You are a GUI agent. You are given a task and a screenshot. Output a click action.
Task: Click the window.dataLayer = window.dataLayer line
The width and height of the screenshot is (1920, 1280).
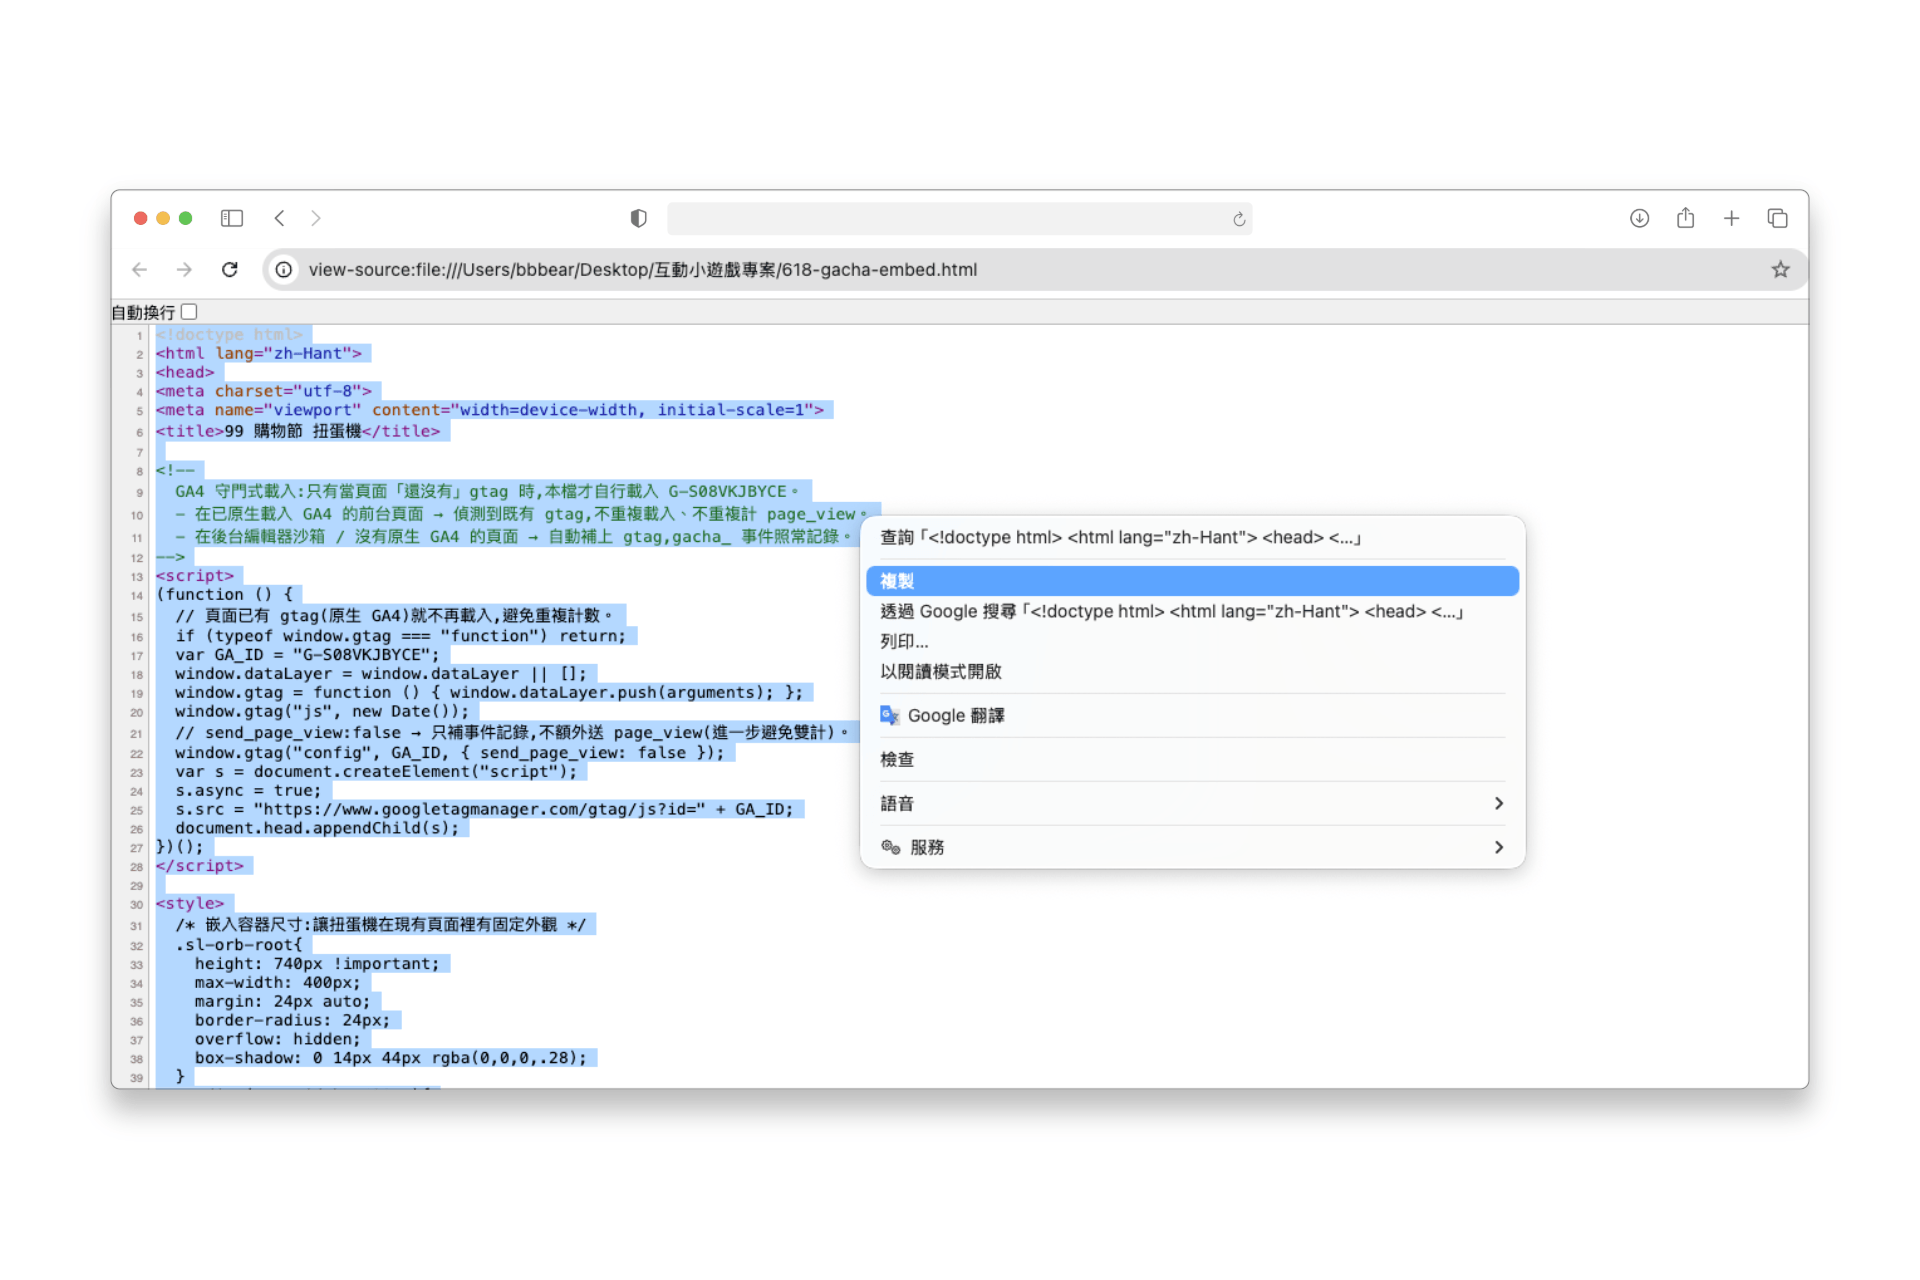point(381,673)
